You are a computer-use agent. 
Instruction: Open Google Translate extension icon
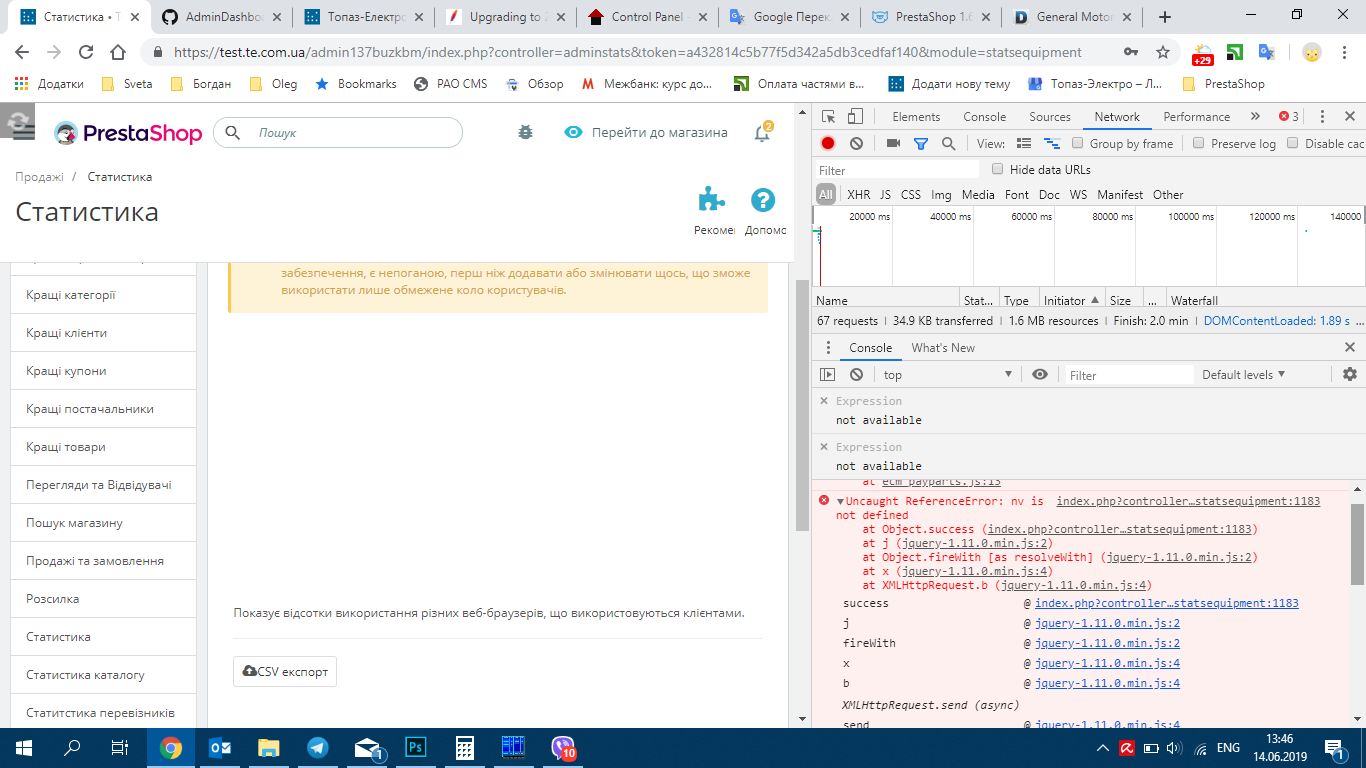pos(1266,52)
